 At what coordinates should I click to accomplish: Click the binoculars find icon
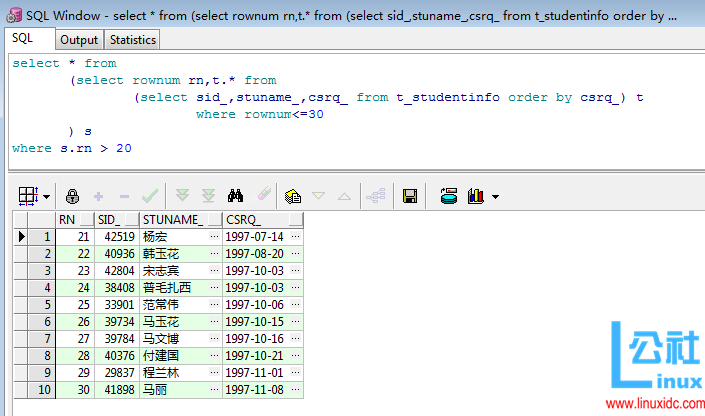(236, 196)
